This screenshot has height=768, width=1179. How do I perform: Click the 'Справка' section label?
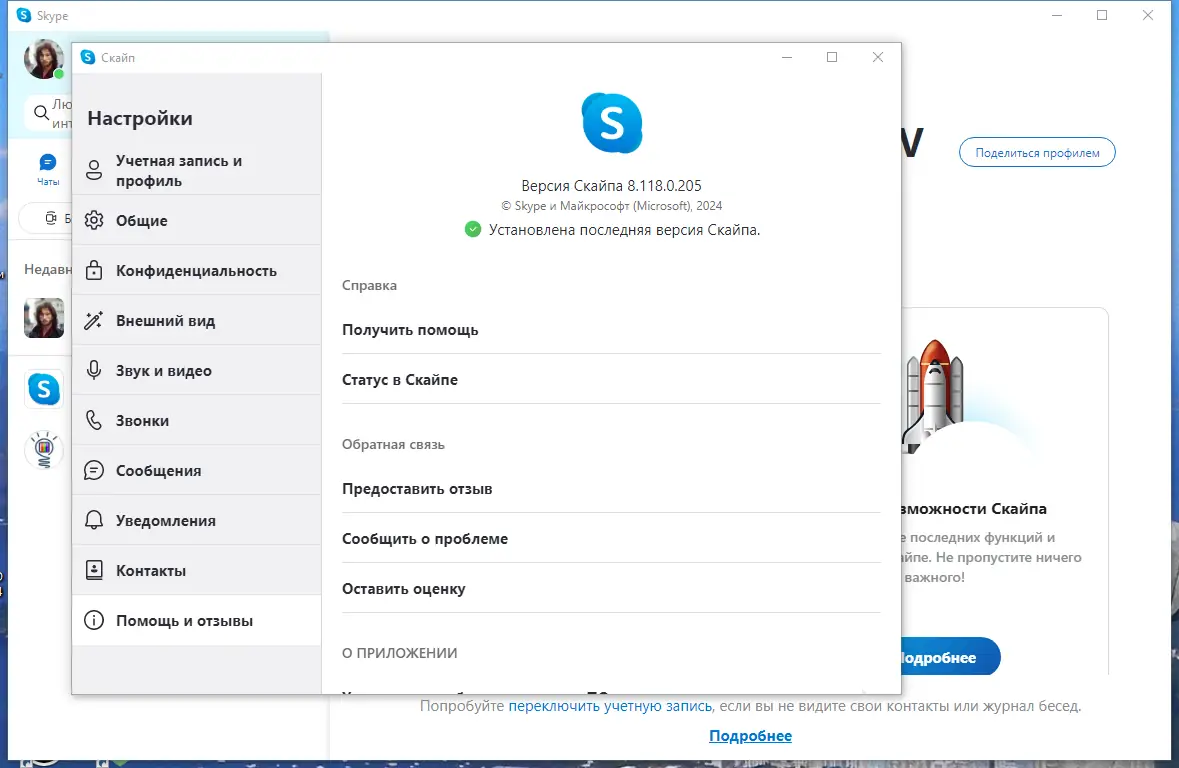click(369, 285)
